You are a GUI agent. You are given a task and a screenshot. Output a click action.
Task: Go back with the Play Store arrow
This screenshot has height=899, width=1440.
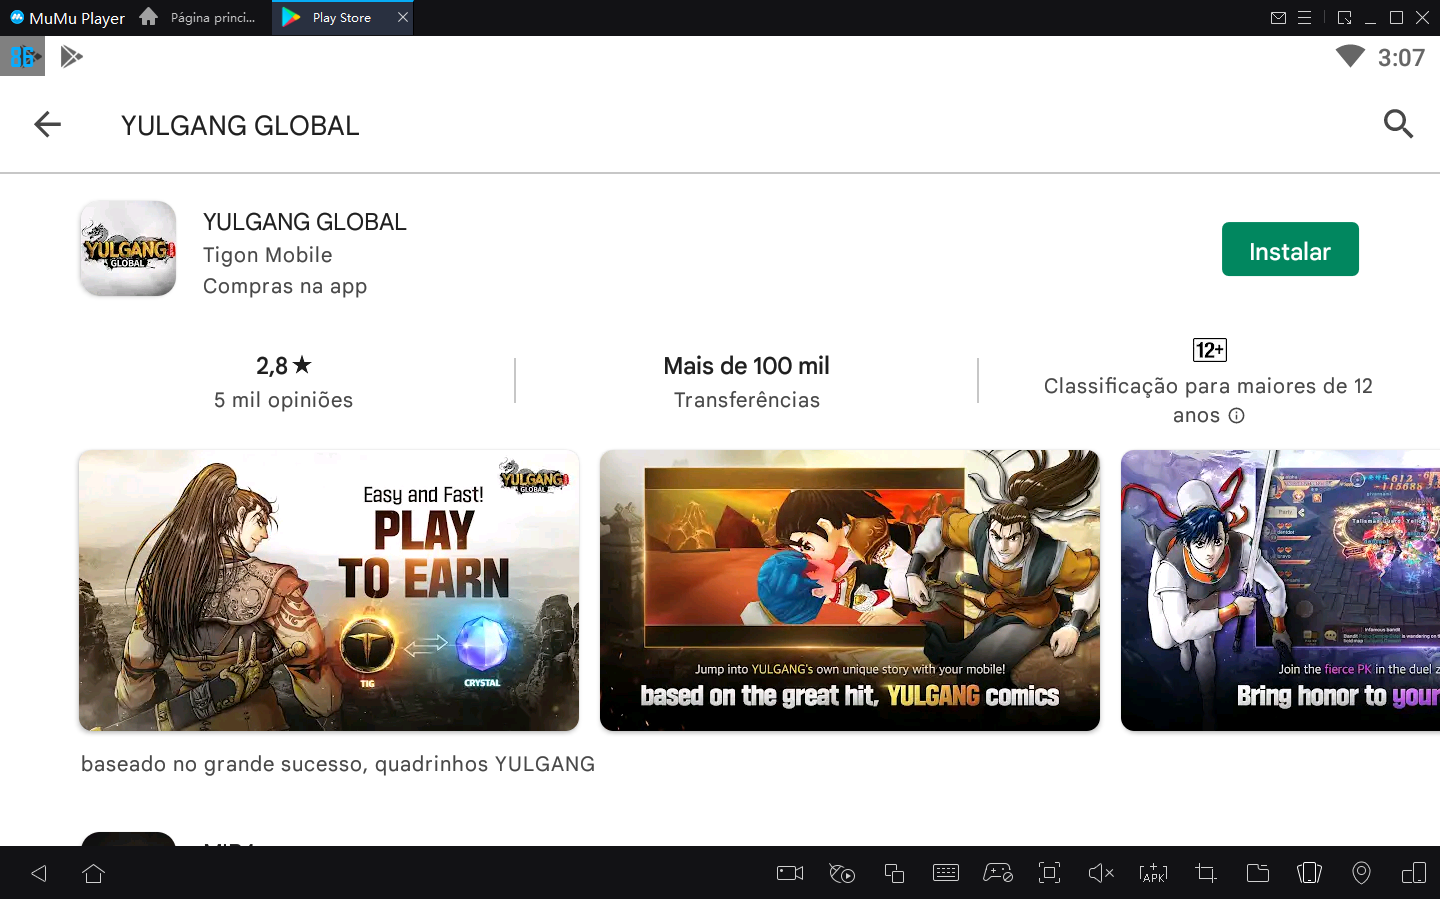click(x=47, y=124)
